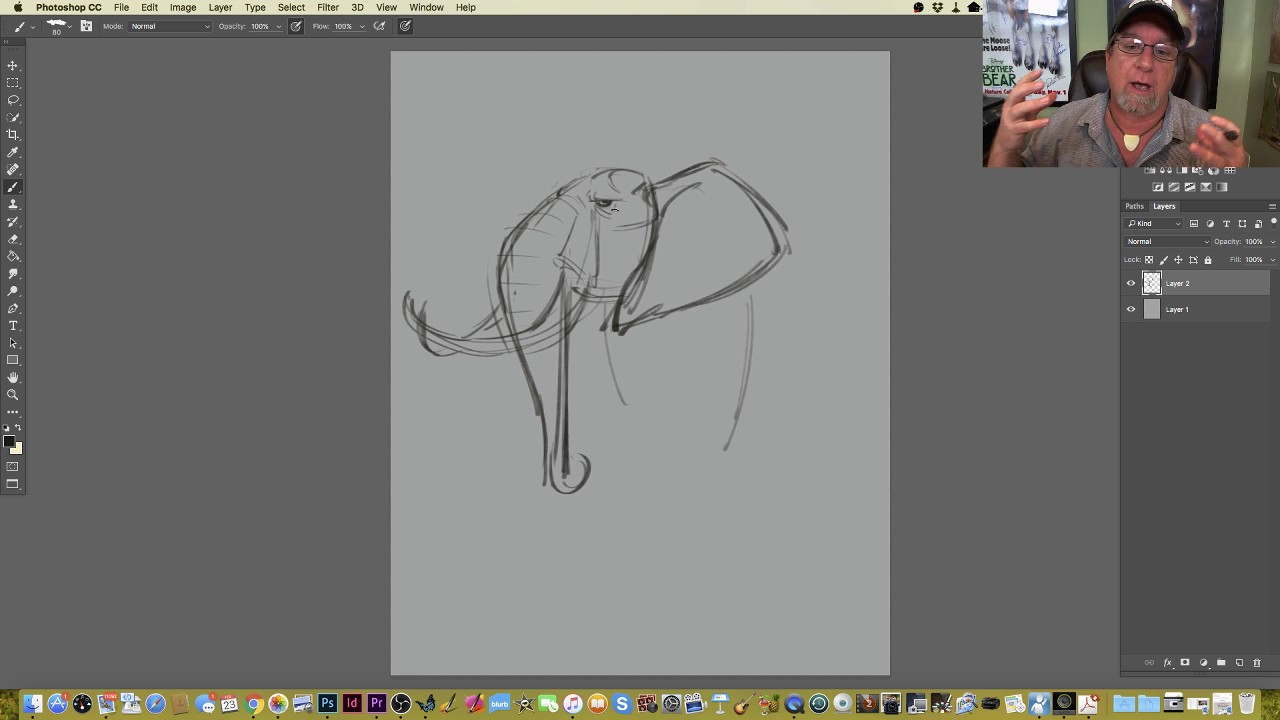This screenshot has height=720, width=1280.
Task: Toggle layer filtering on/off switch
Action: (x=1273, y=222)
